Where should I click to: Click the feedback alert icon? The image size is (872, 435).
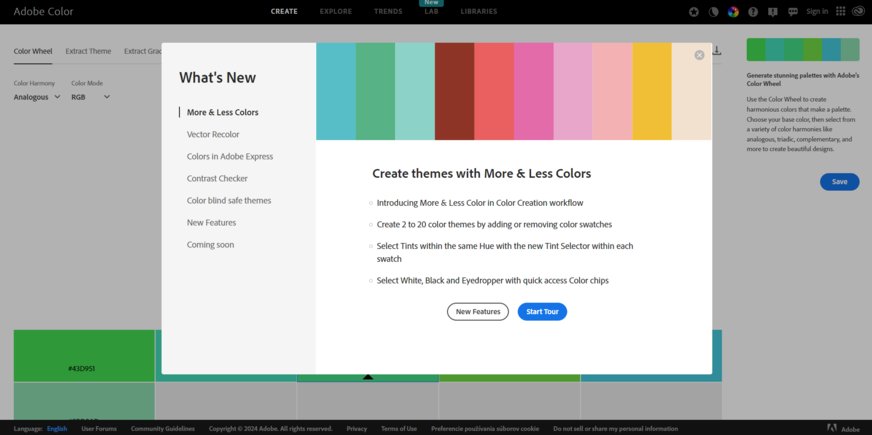[773, 12]
